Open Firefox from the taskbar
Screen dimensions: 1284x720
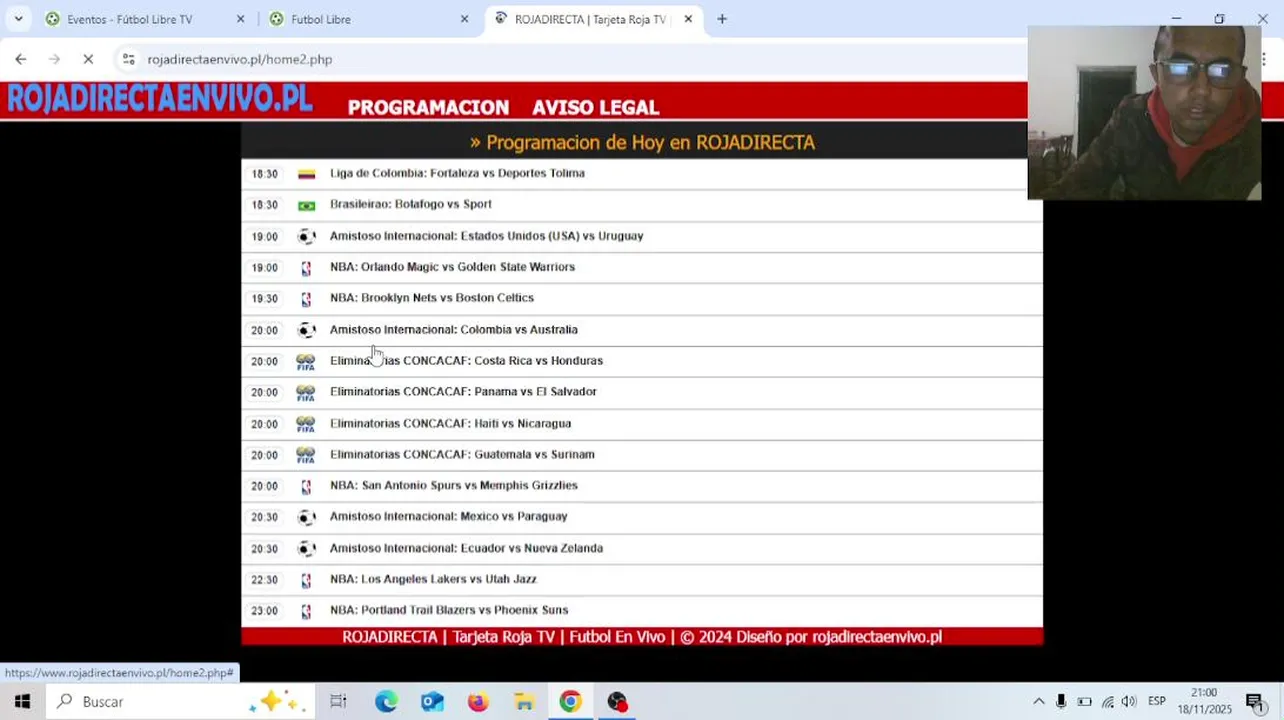coord(478,702)
